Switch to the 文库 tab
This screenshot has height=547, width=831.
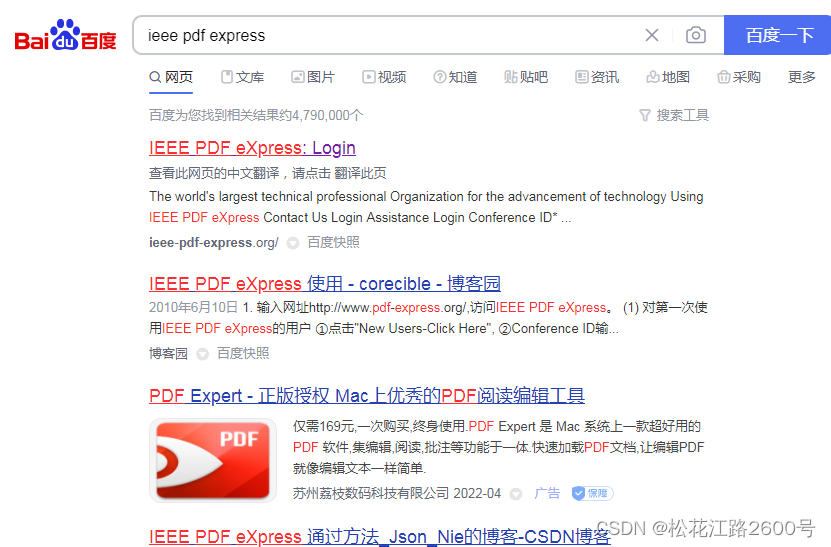click(242, 77)
